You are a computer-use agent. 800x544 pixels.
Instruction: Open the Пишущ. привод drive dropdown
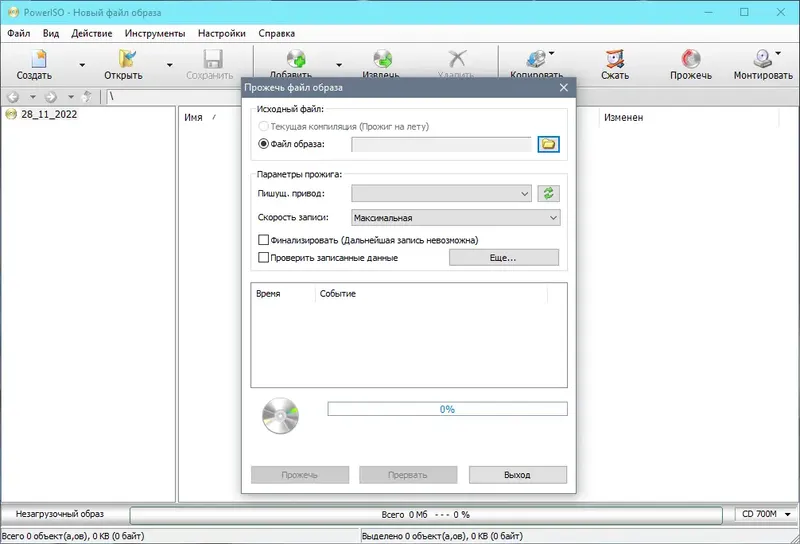tap(441, 193)
